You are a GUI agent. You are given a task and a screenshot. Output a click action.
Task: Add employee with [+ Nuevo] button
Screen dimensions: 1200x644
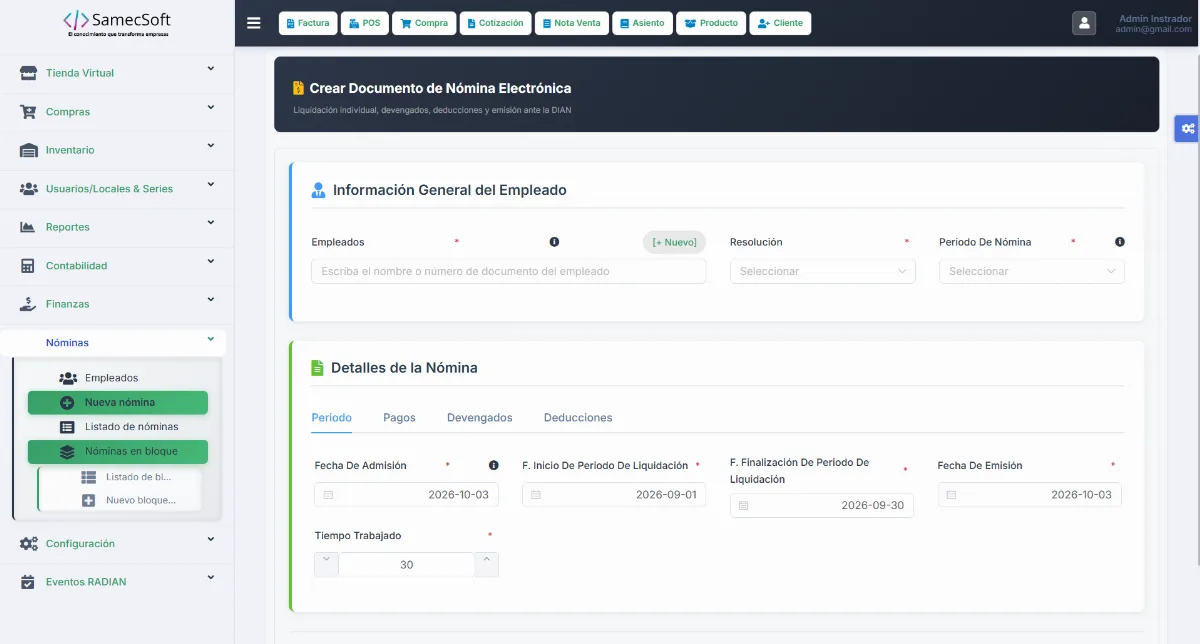click(674, 242)
